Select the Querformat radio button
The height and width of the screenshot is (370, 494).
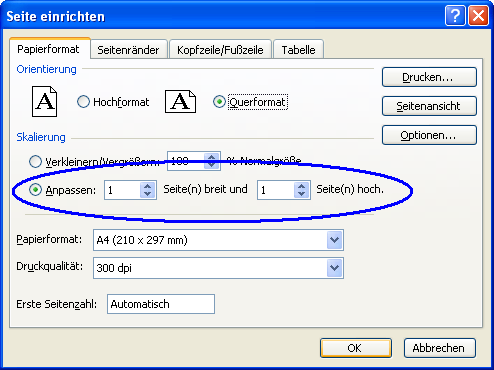click(219, 102)
